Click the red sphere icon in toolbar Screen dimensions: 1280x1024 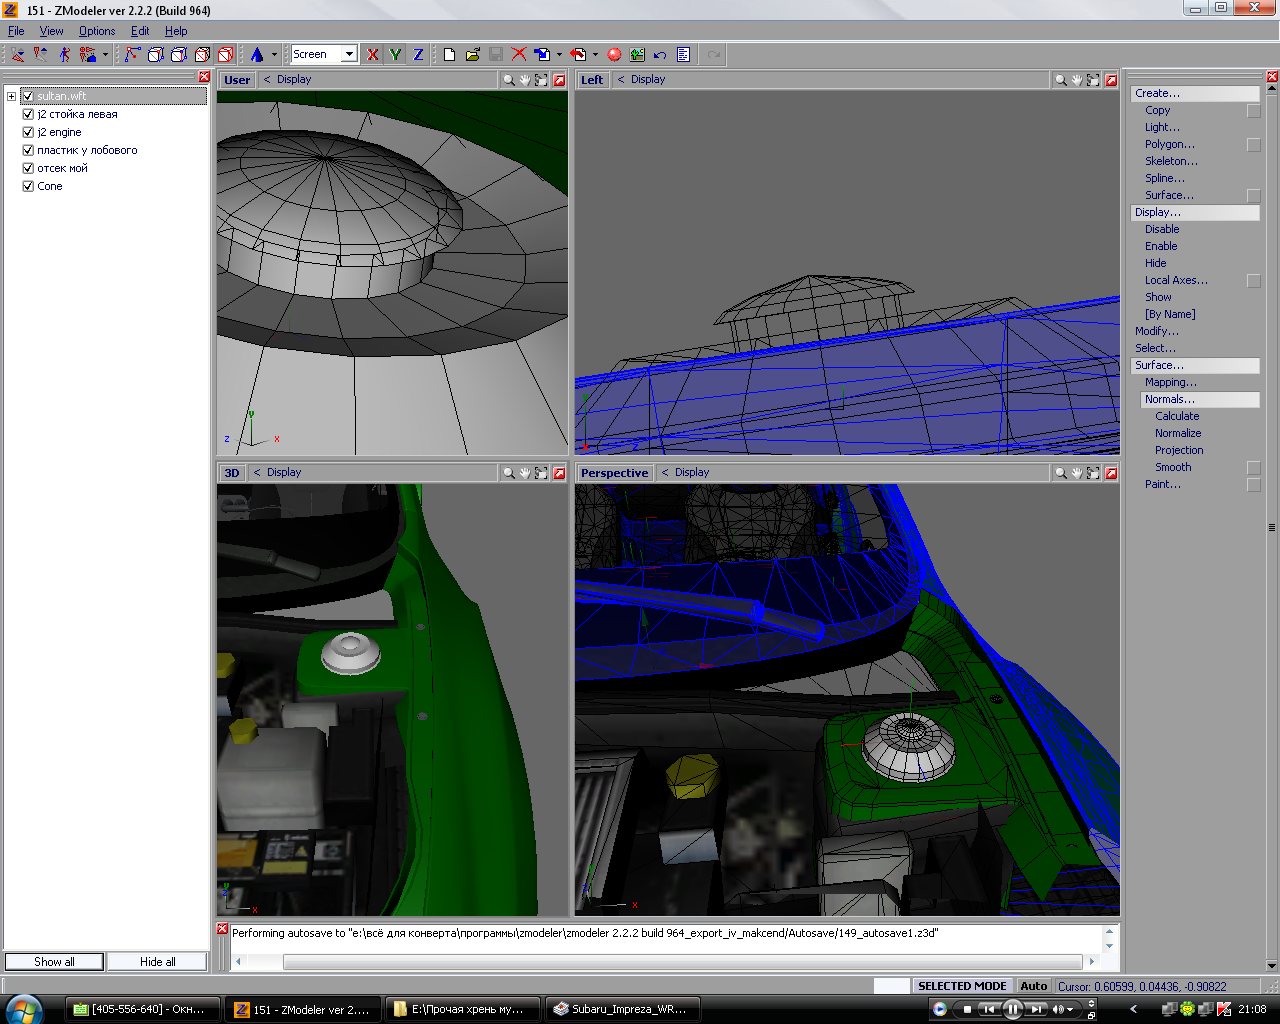tap(614, 55)
